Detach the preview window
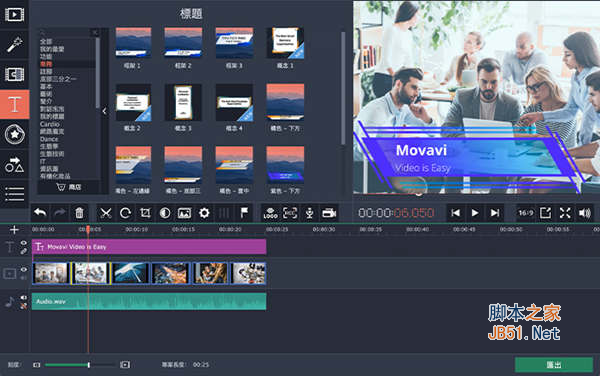Screen dimensions: 600x377 (545, 213)
